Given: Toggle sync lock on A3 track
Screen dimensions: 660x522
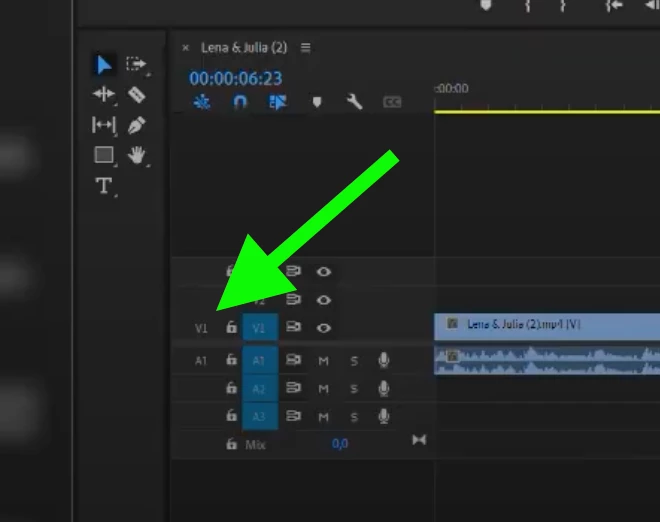Looking at the screenshot, I should pos(293,416).
